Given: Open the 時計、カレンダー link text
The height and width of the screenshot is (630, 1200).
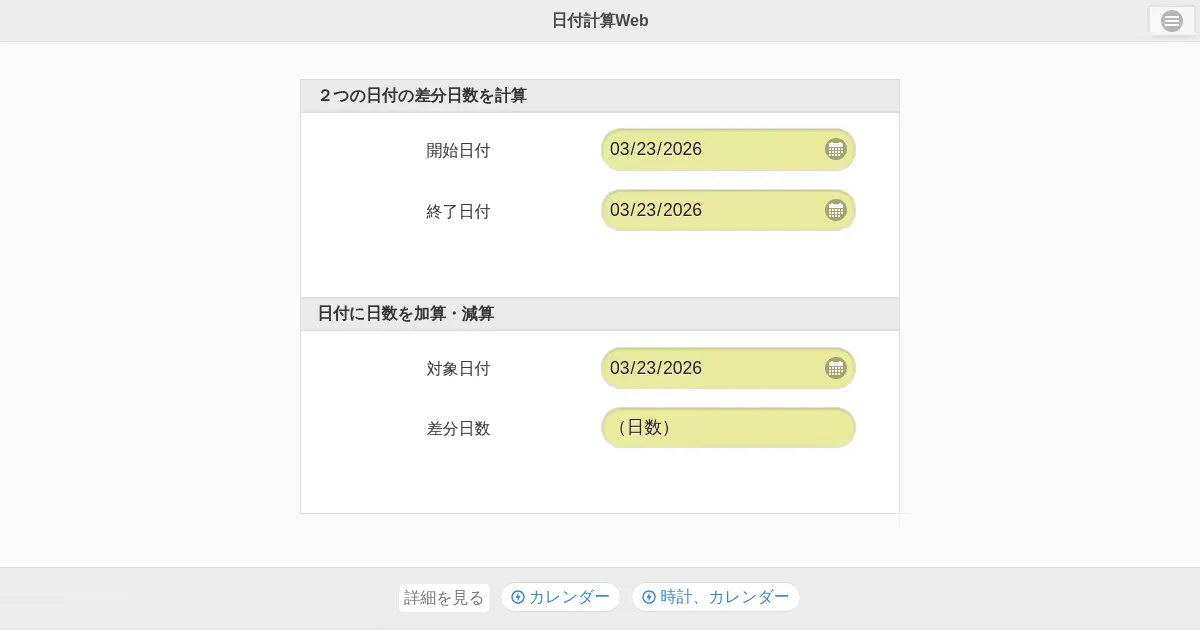Looking at the screenshot, I should (725, 597).
